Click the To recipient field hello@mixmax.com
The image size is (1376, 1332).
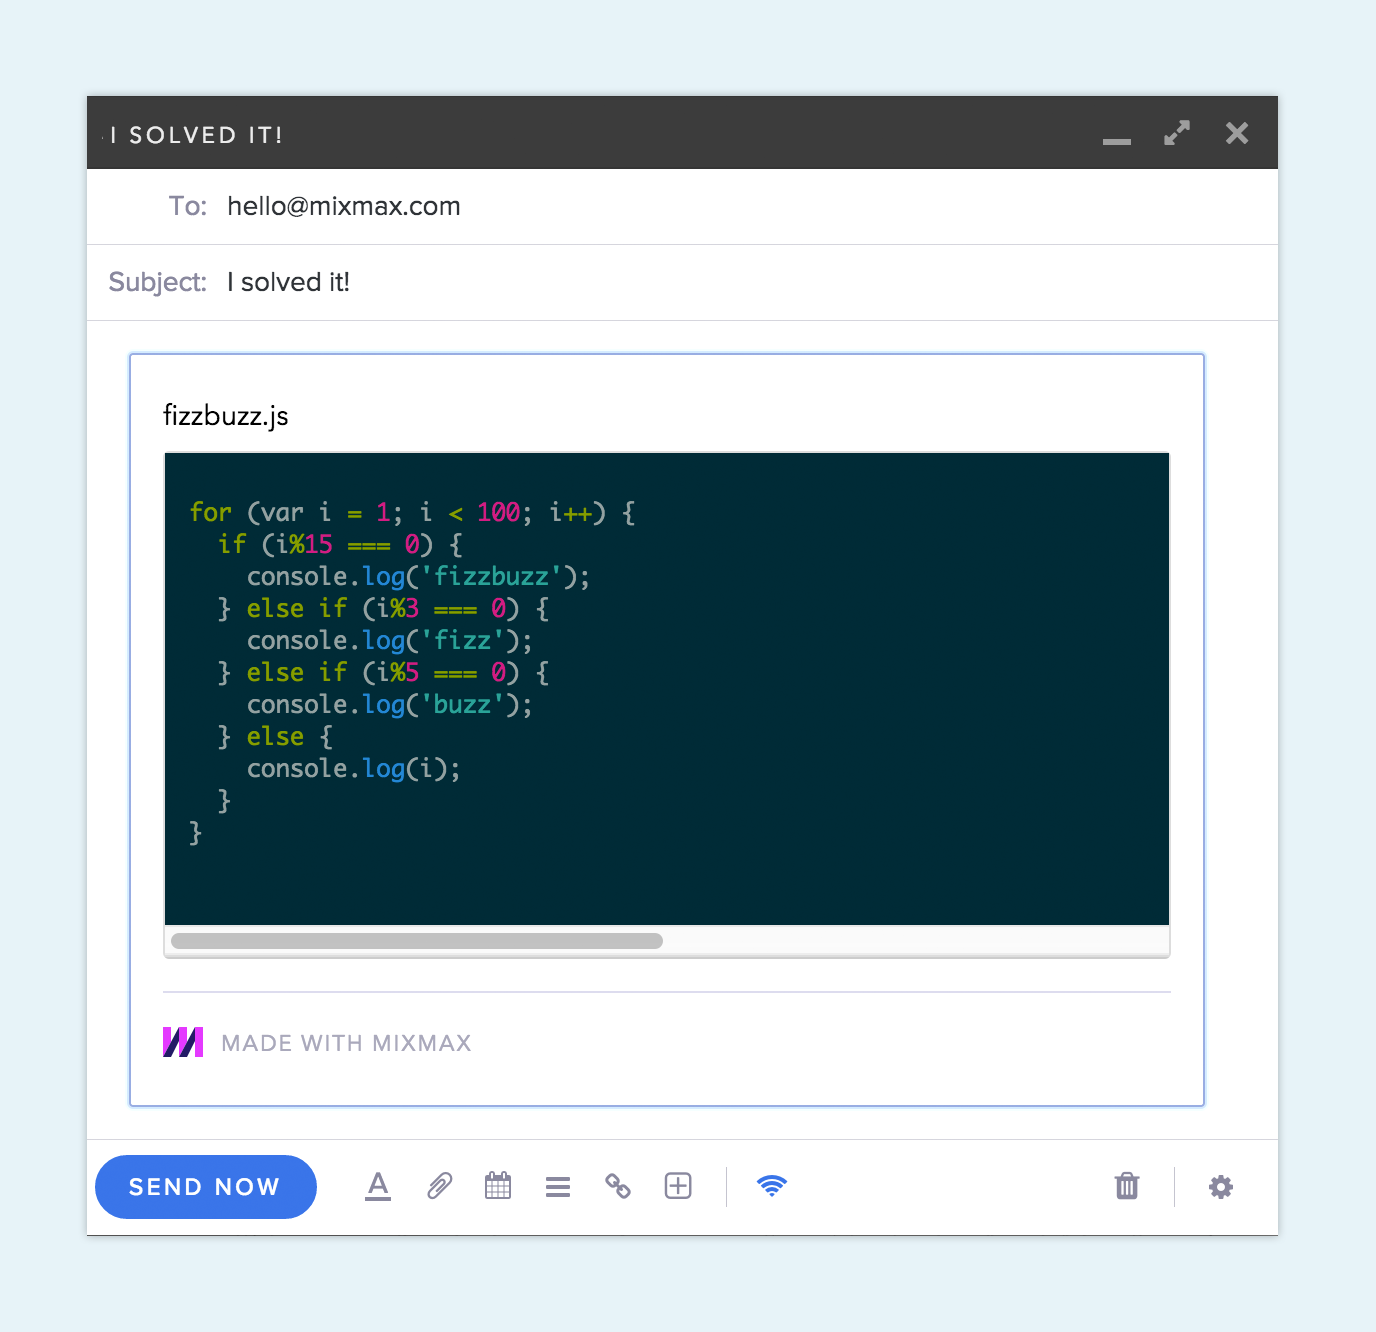682,207
